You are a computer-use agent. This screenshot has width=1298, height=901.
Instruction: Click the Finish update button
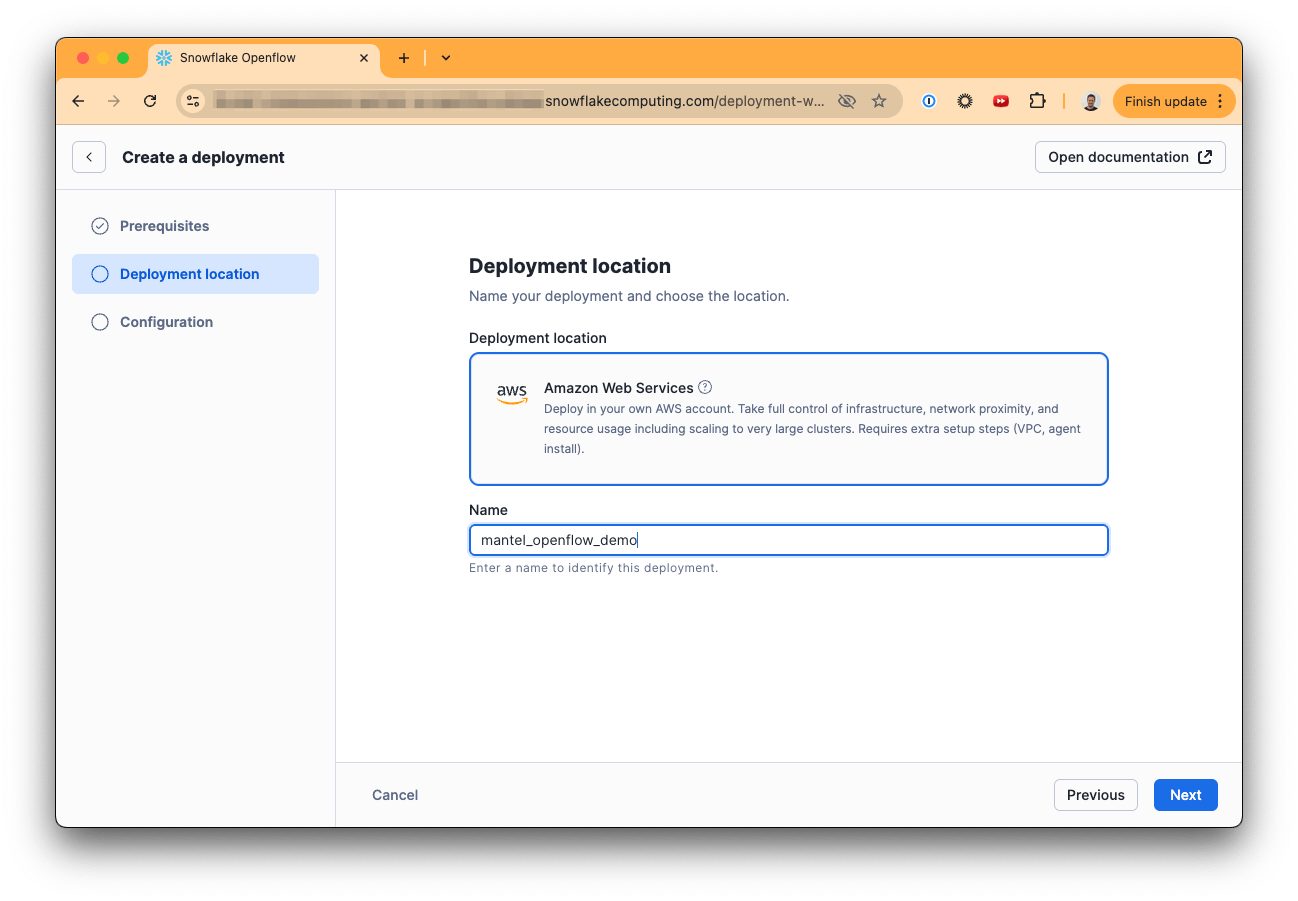click(x=1174, y=101)
